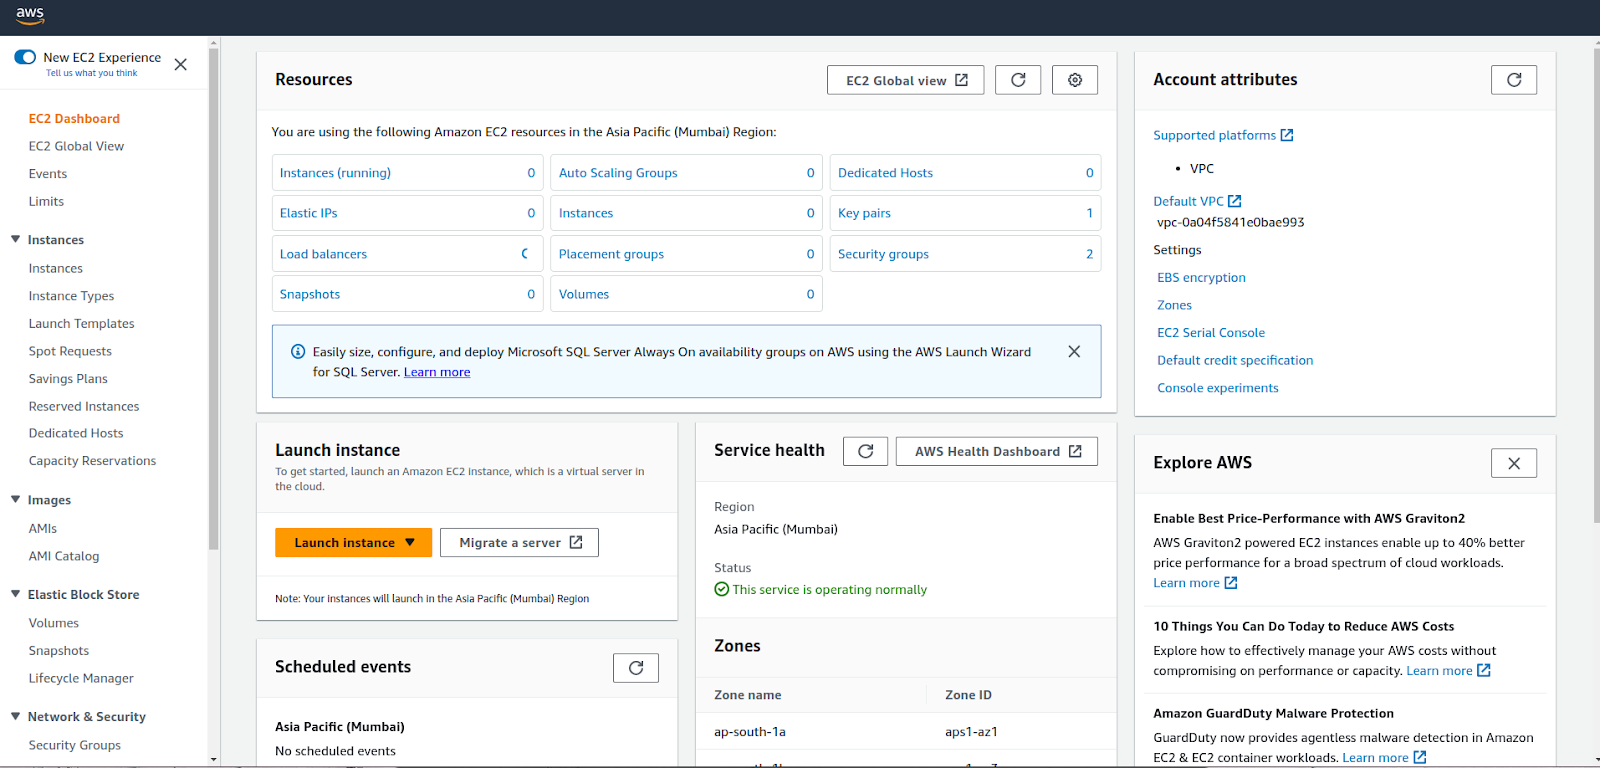Open Key pairs resource link

(x=864, y=213)
